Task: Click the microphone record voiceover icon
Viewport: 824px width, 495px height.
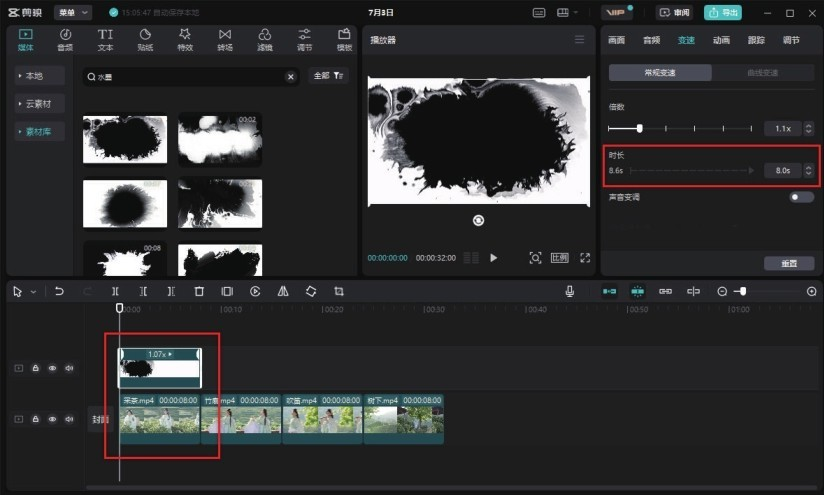Action: coord(570,291)
